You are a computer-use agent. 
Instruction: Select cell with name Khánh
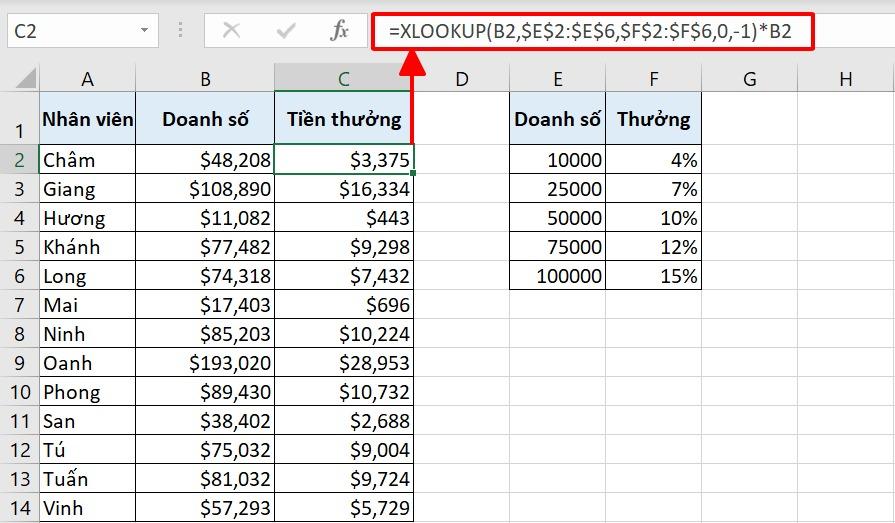87,247
